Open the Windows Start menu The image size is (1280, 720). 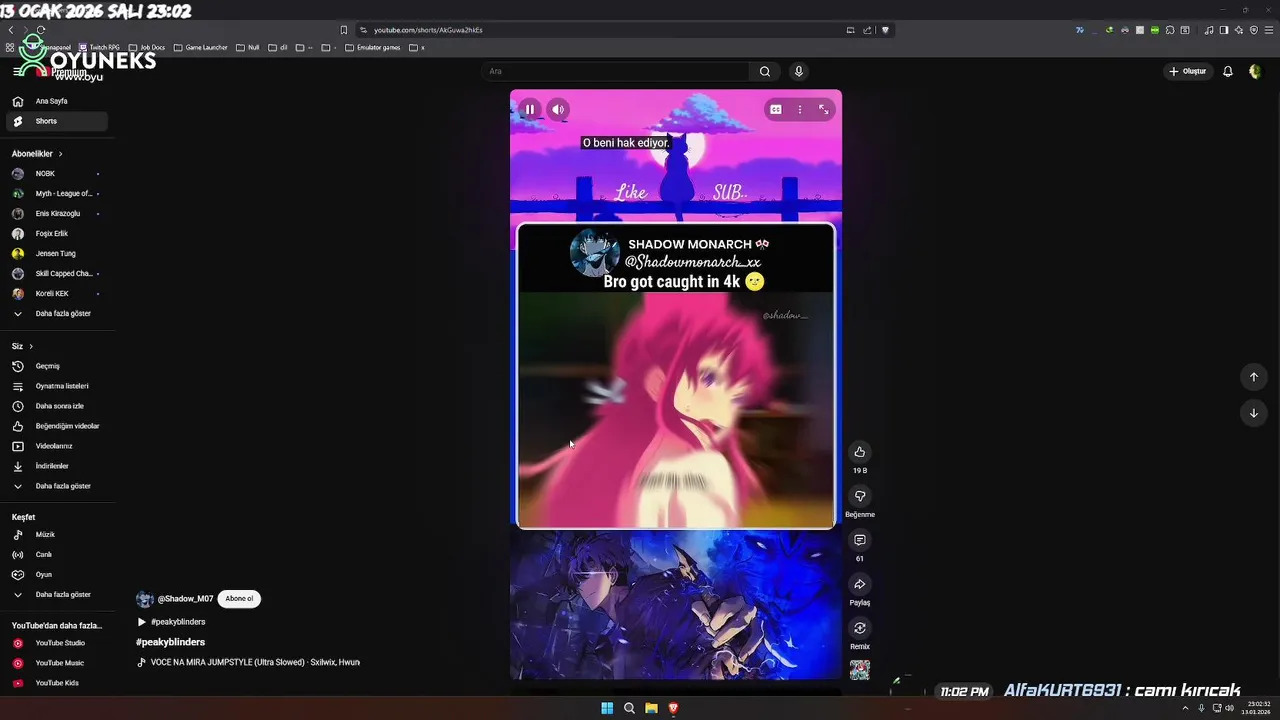tap(607, 708)
